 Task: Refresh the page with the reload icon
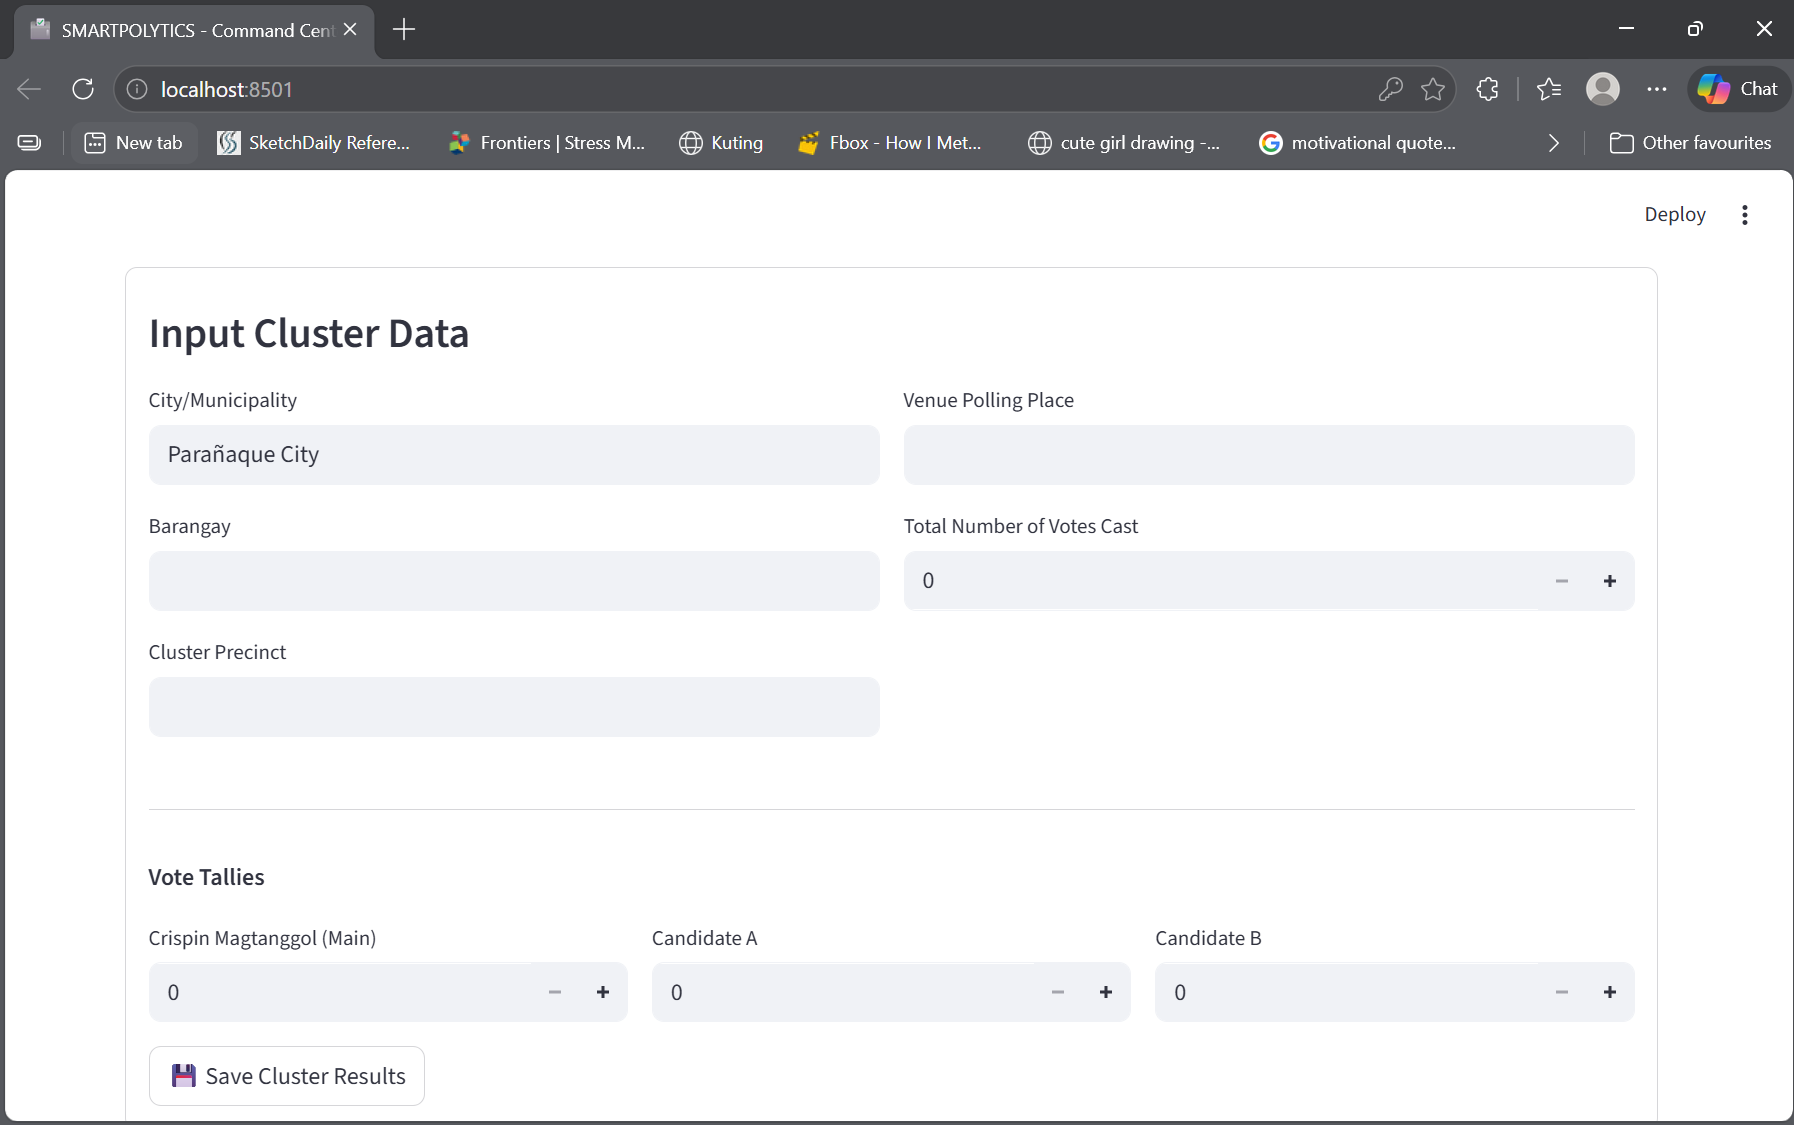click(x=83, y=89)
